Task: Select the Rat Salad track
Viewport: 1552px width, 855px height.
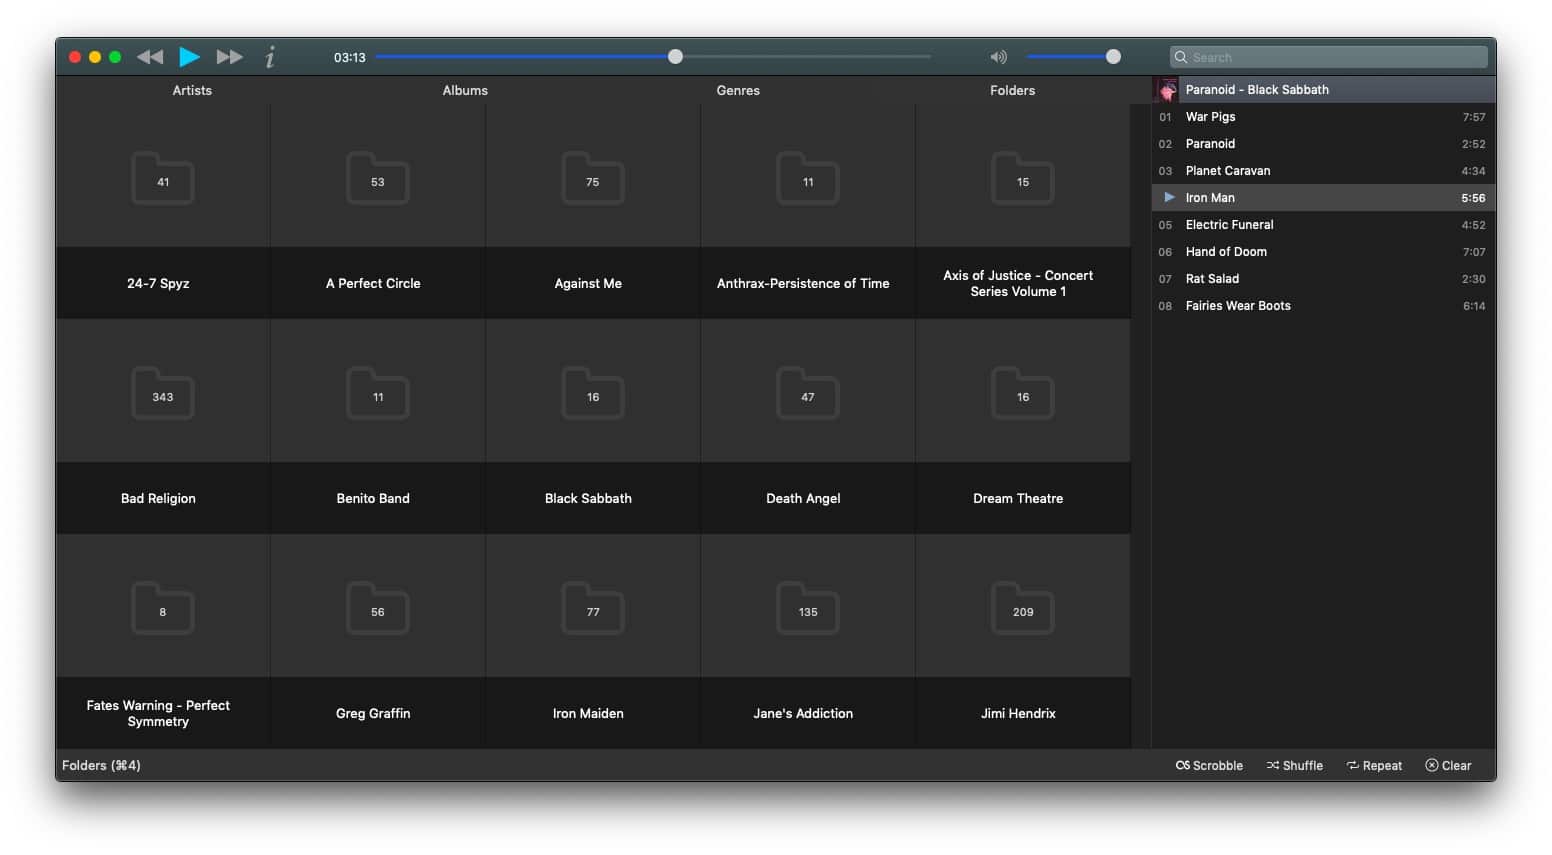Action: pyautogui.click(x=1324, y=279)
